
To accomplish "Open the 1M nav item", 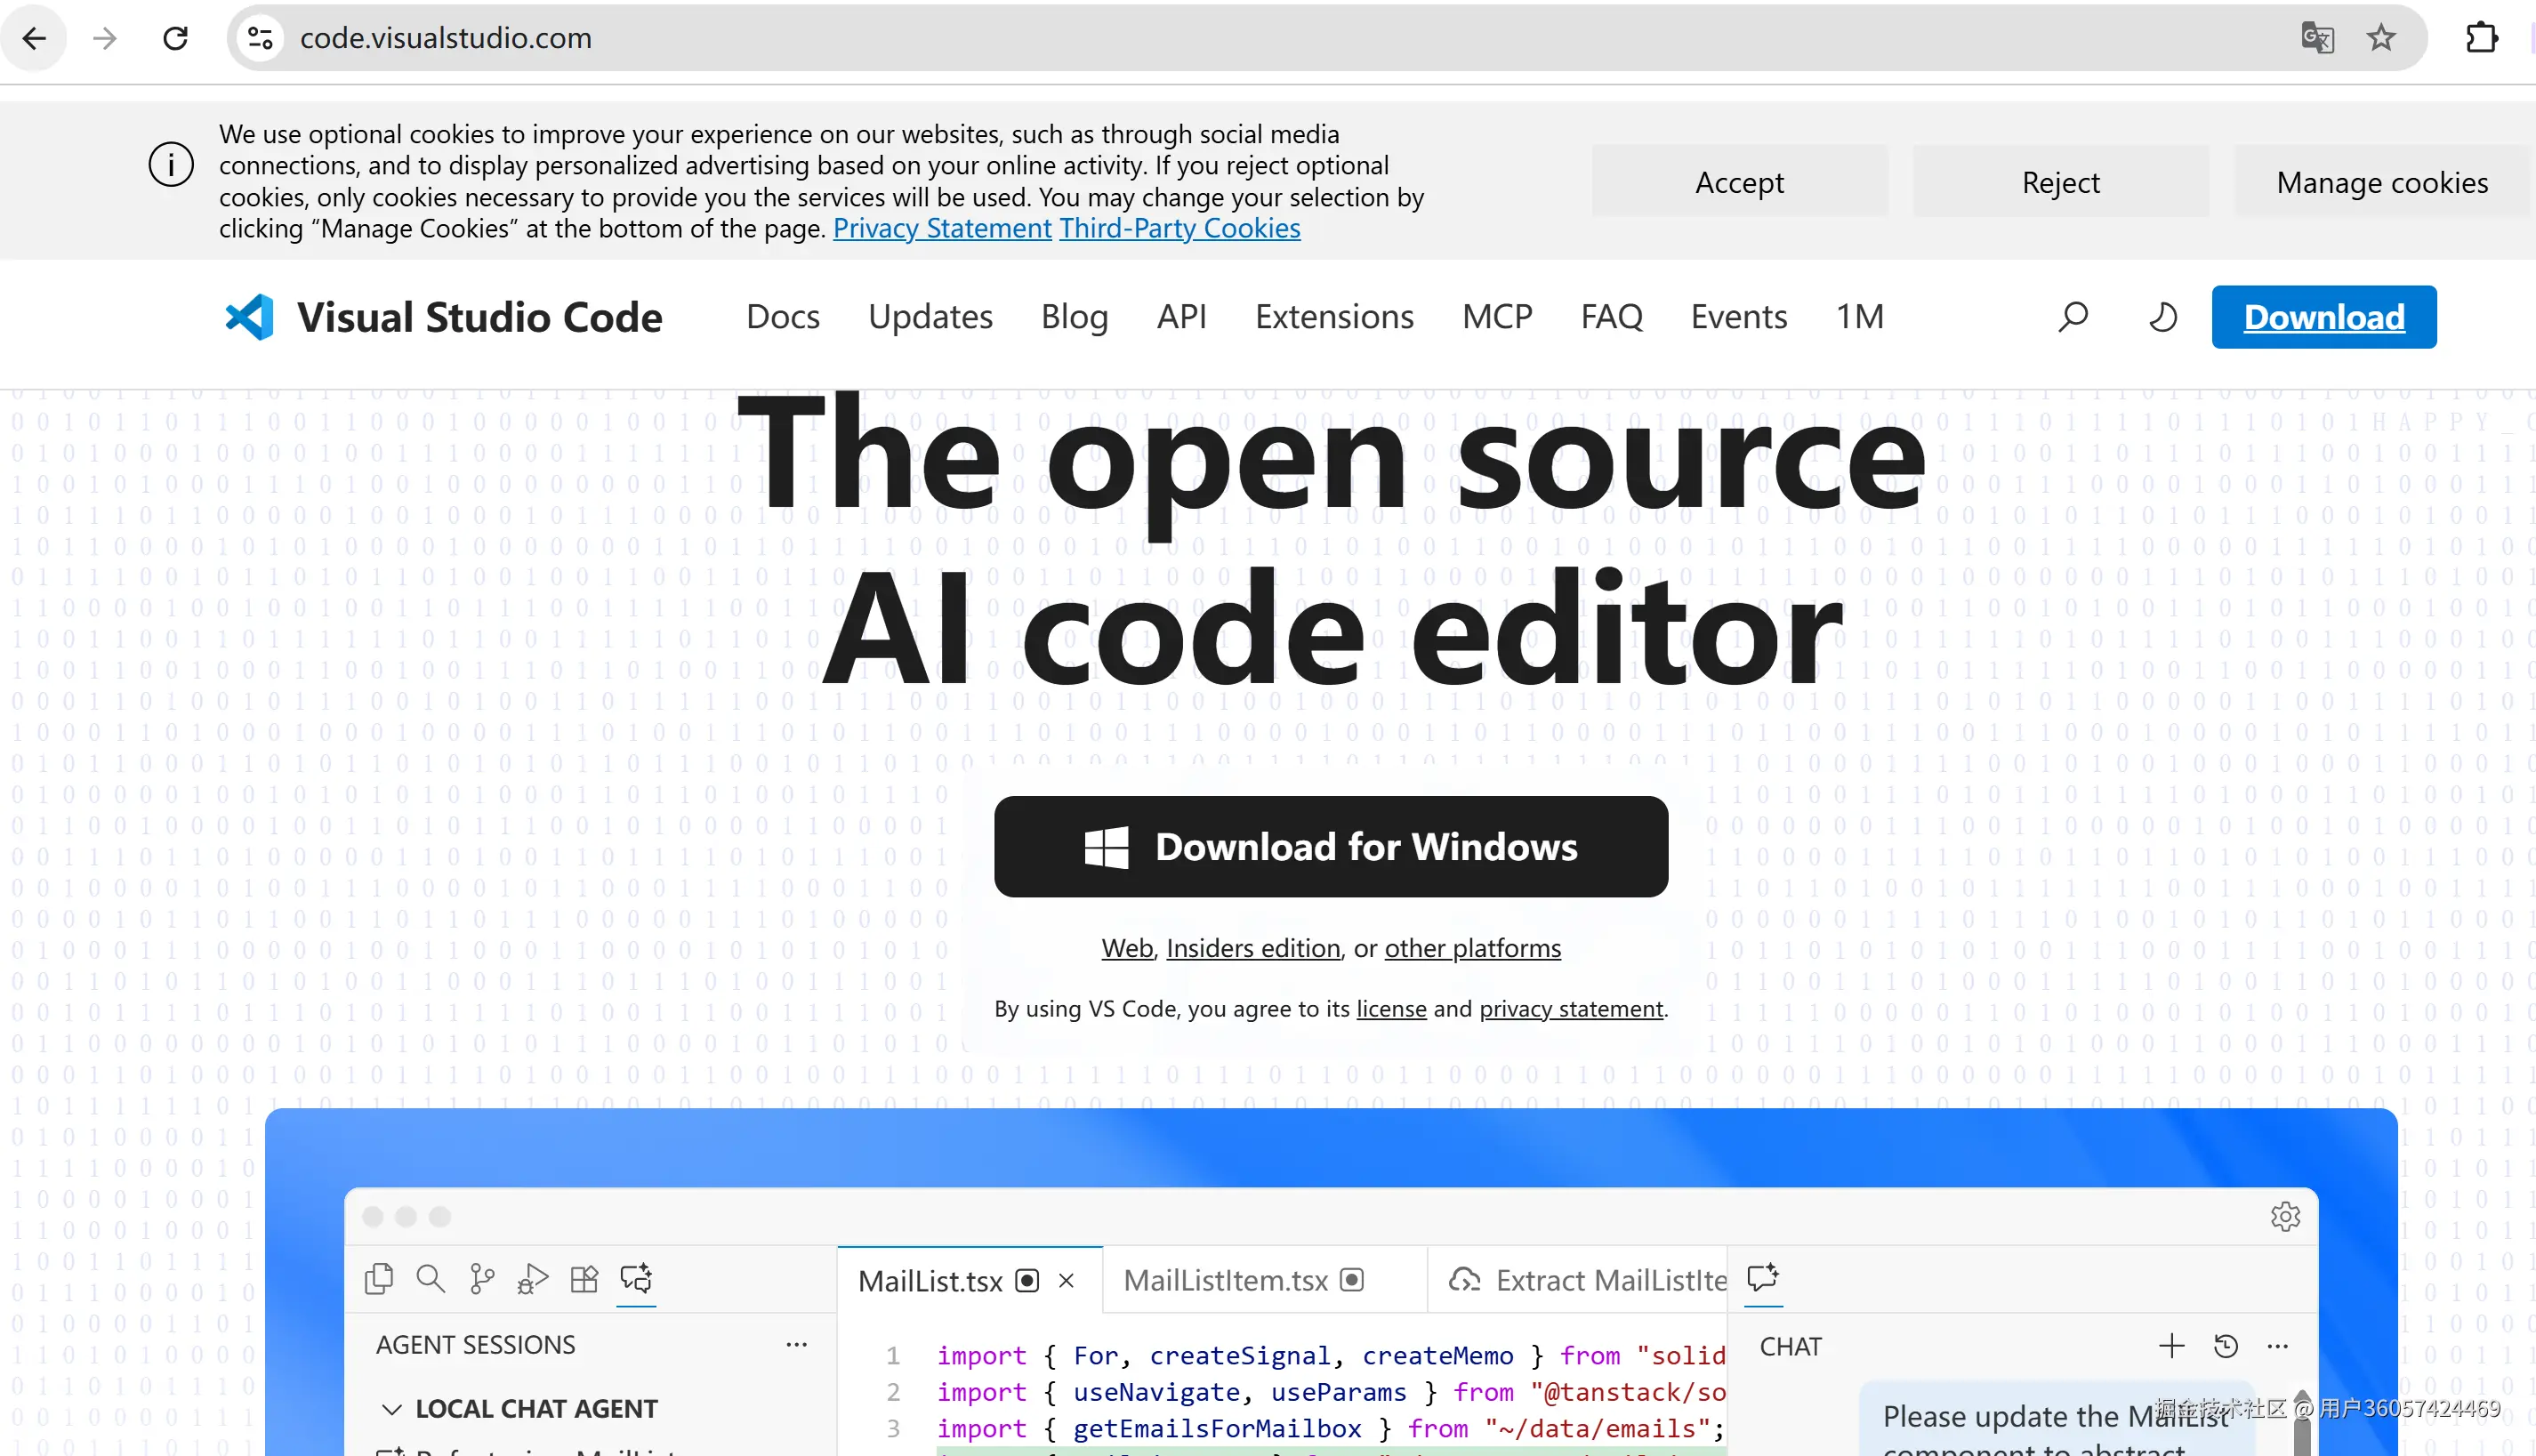I will coord(1859,317).
